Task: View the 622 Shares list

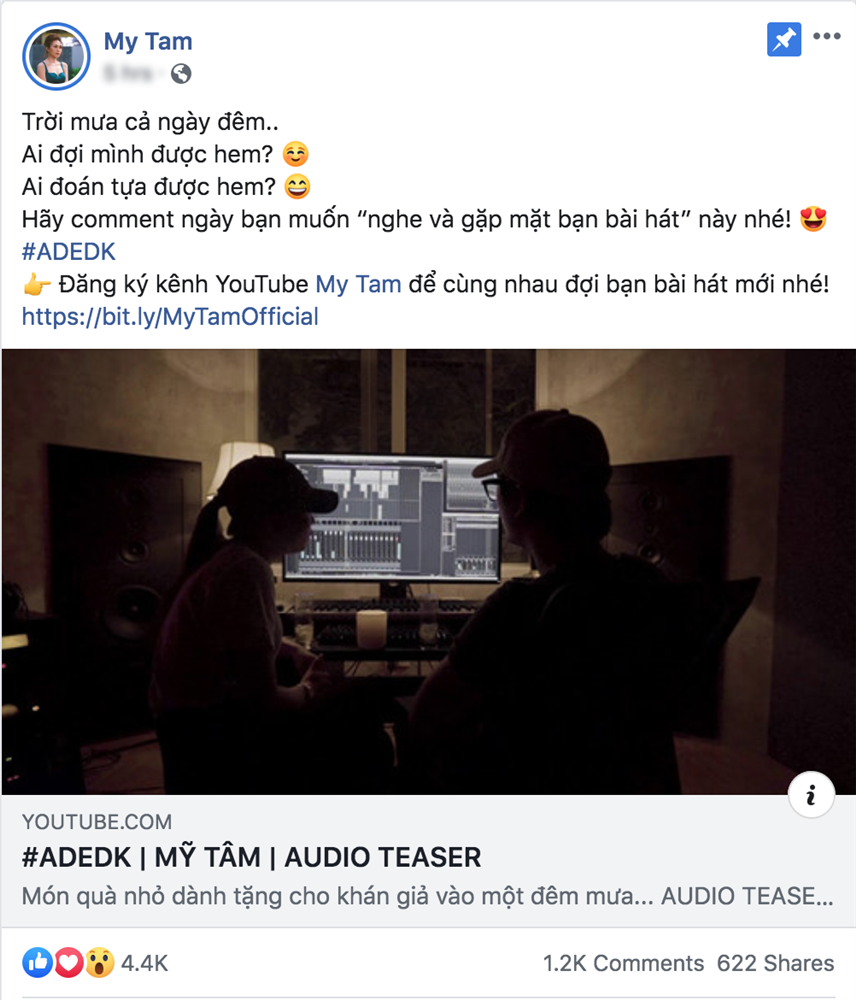Action: [776, 963]
